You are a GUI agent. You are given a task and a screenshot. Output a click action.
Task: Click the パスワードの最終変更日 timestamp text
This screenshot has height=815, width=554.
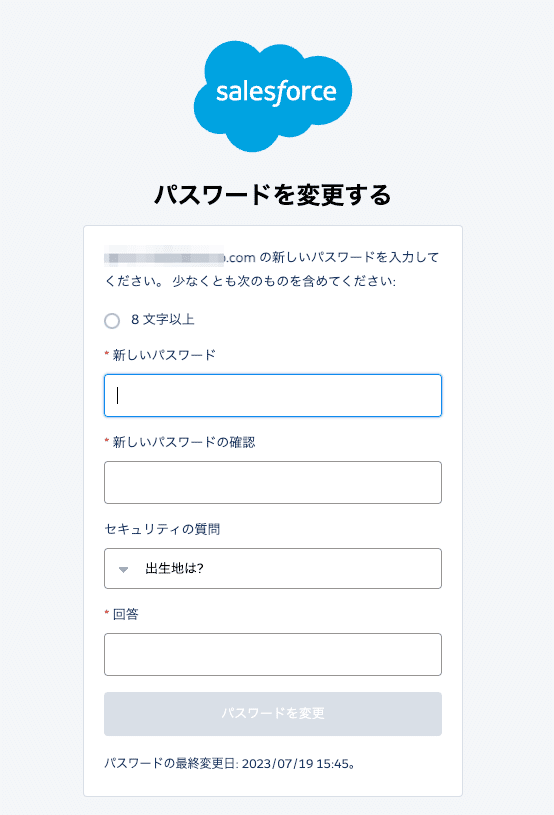230,764
